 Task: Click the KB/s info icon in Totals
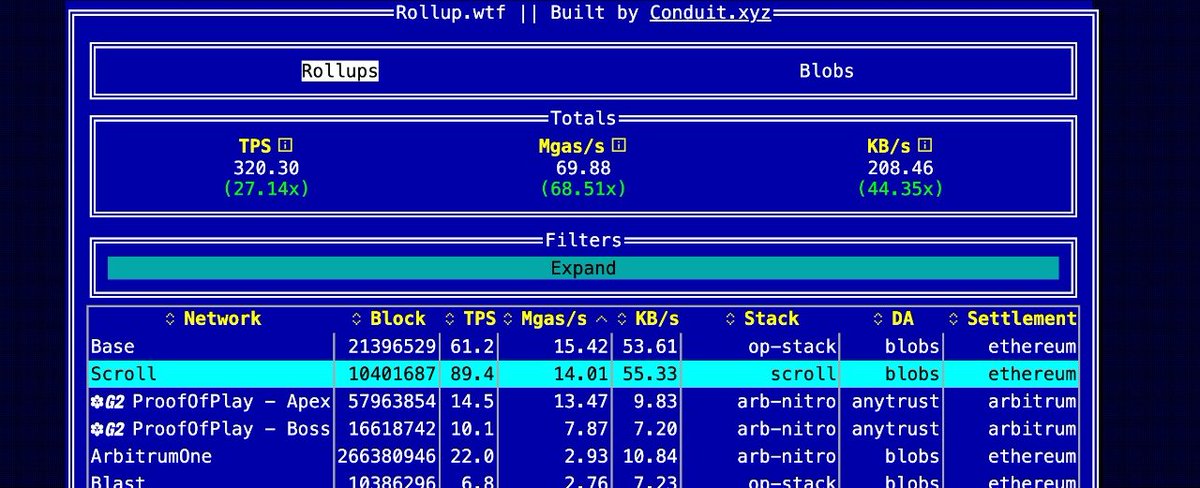point(925,145)
